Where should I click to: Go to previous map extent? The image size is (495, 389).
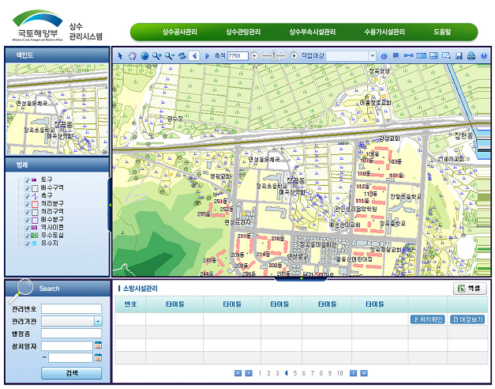[194, 56]
